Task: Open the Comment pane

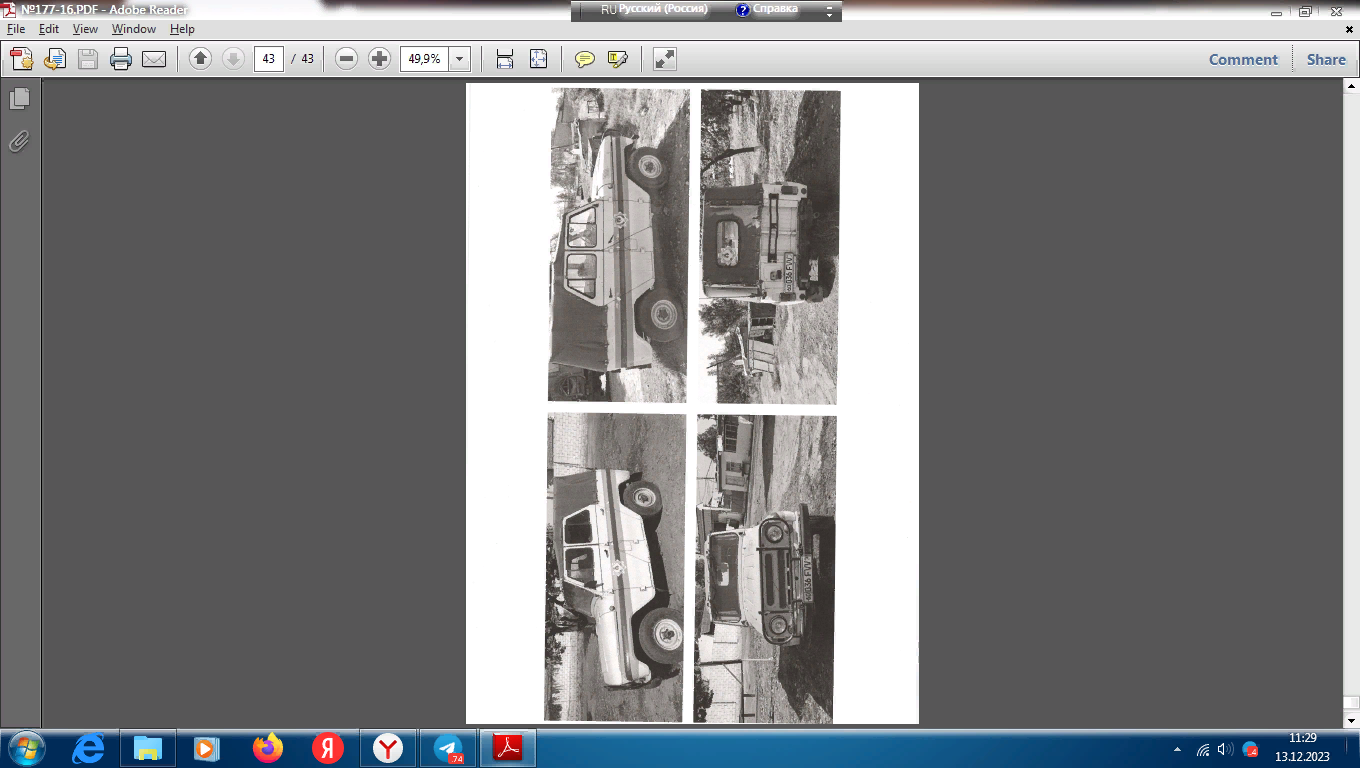Action: [x=1243, y=59]
